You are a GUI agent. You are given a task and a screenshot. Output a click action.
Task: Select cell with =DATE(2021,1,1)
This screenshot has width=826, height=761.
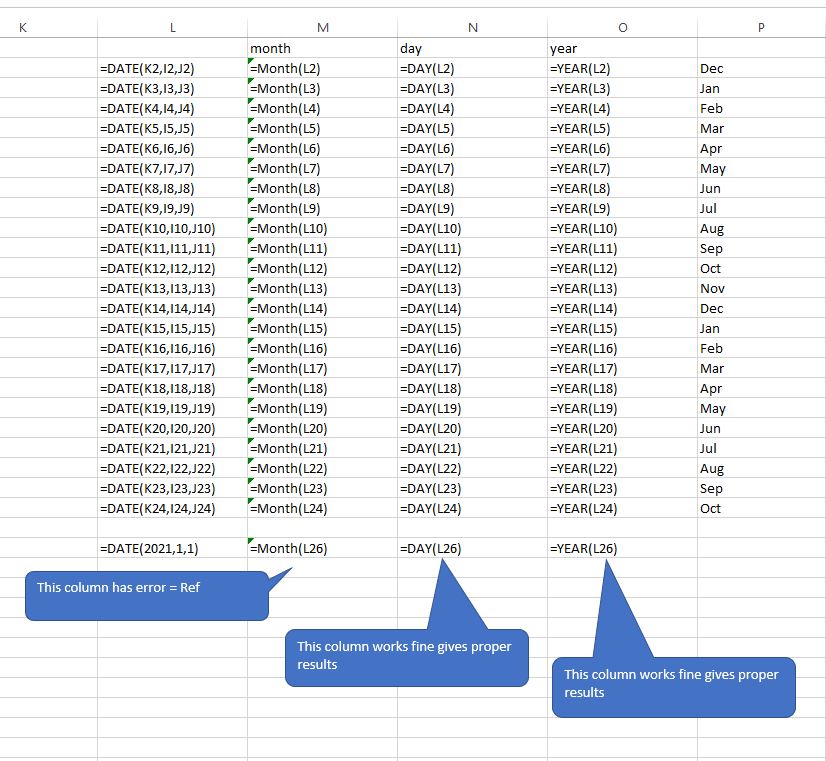coord(172,549)
